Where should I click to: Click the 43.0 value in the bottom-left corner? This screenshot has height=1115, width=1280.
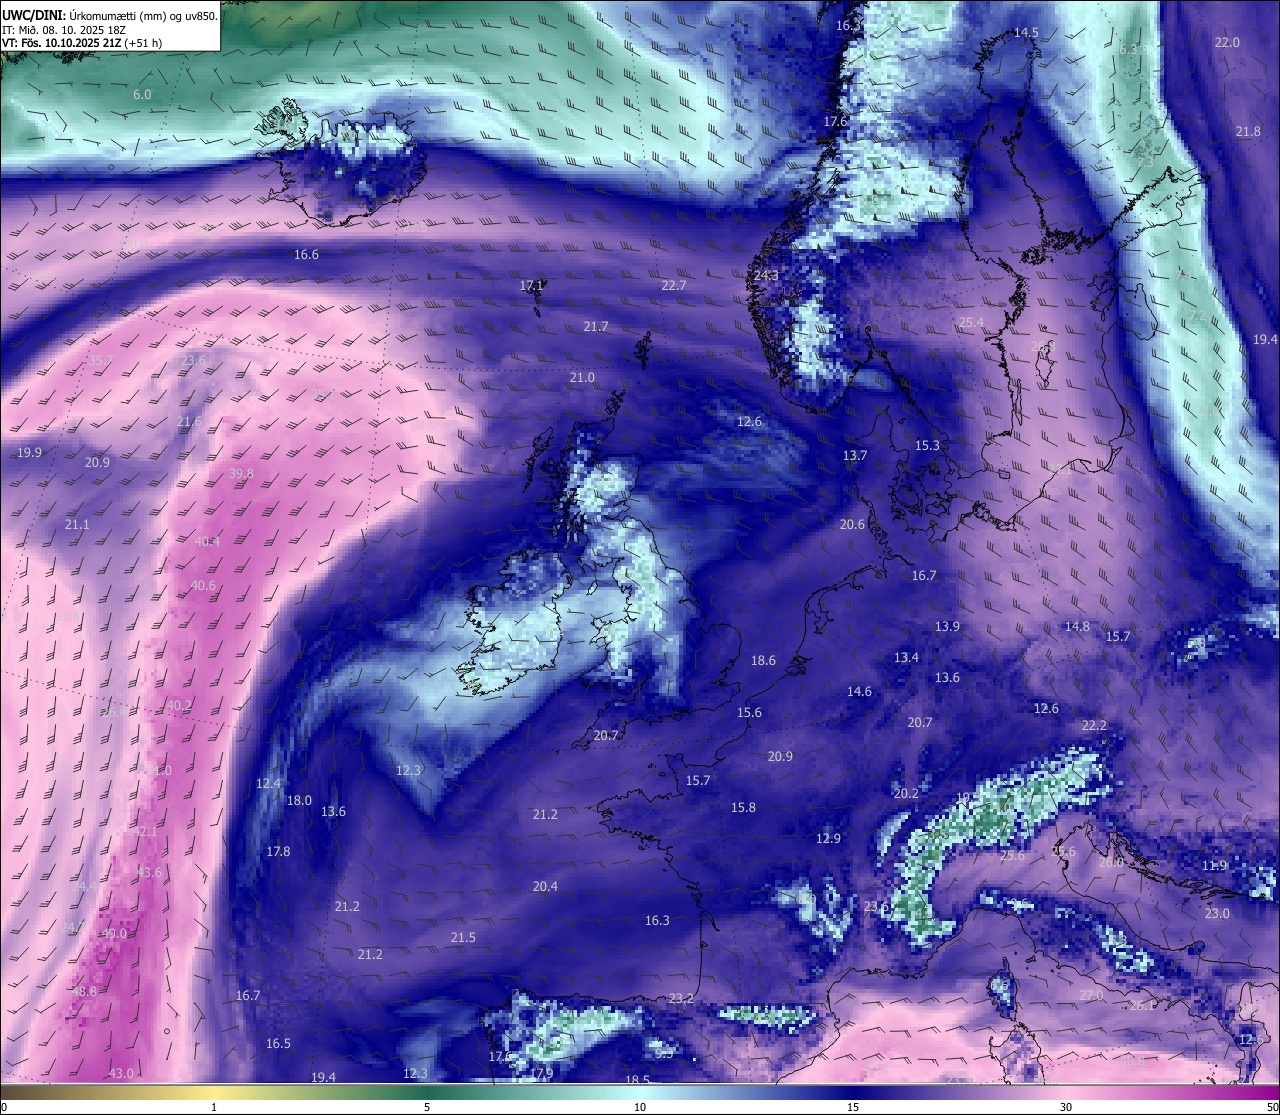(x=121, y=1074)
